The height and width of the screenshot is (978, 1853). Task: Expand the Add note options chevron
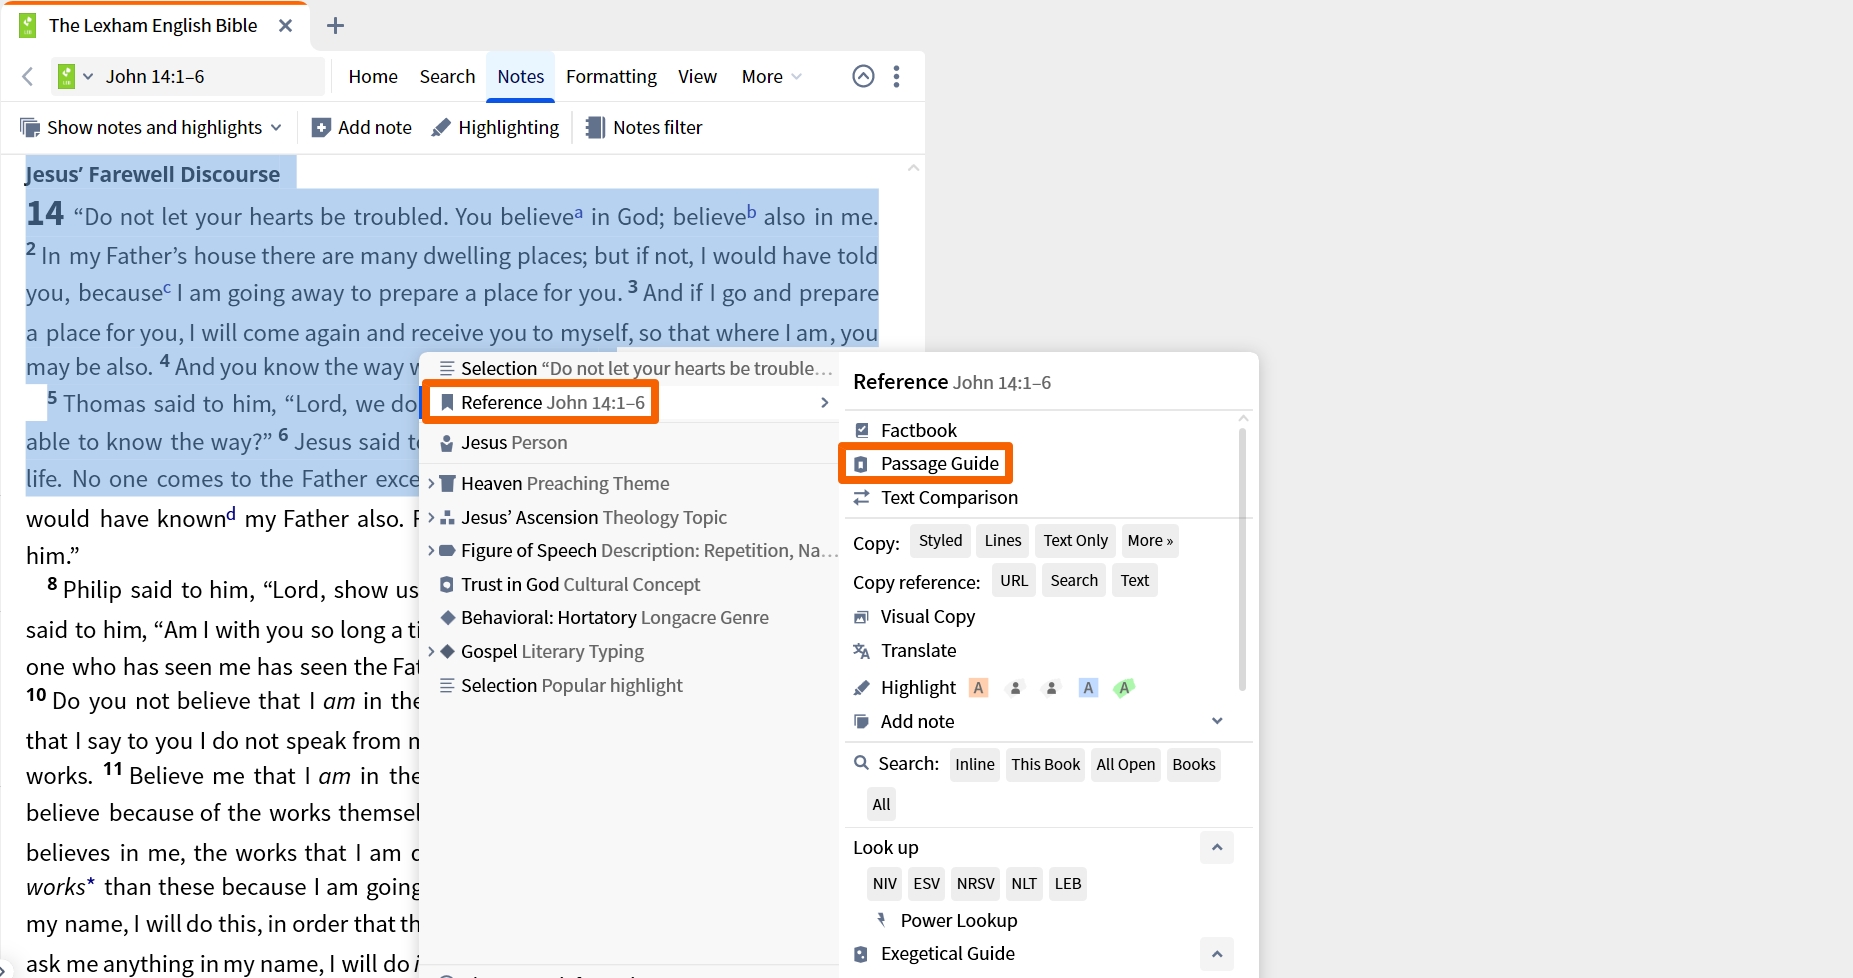click(1217, 722)
